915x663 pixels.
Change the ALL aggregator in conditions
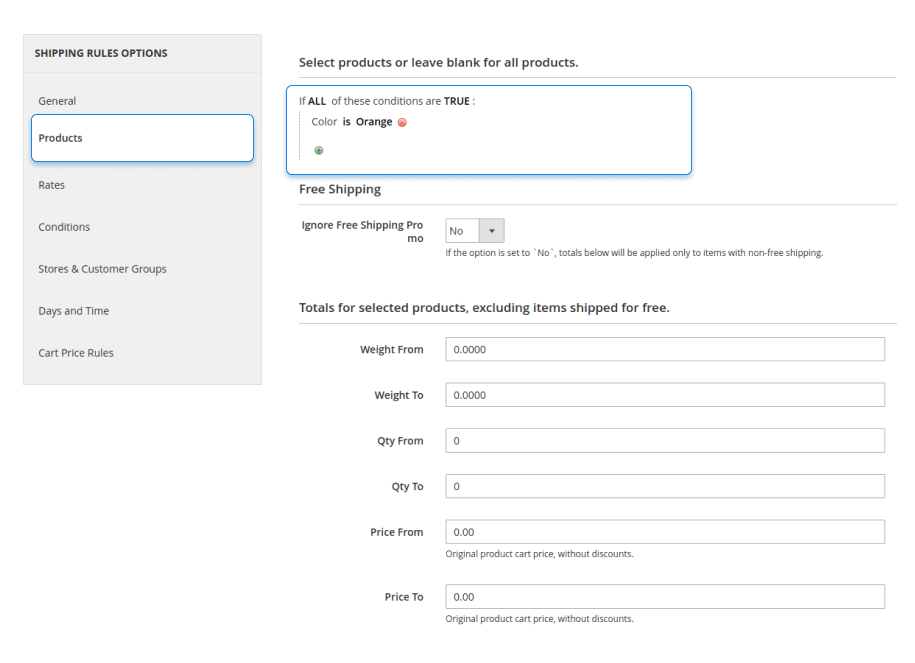[x=317, y=101]
